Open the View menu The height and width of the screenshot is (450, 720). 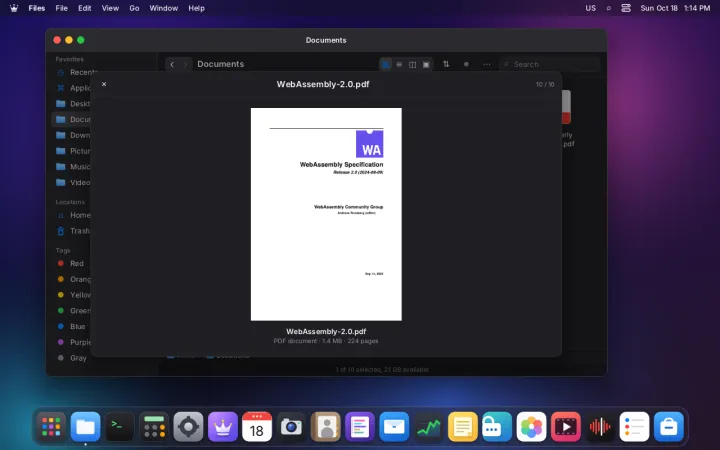110,8
